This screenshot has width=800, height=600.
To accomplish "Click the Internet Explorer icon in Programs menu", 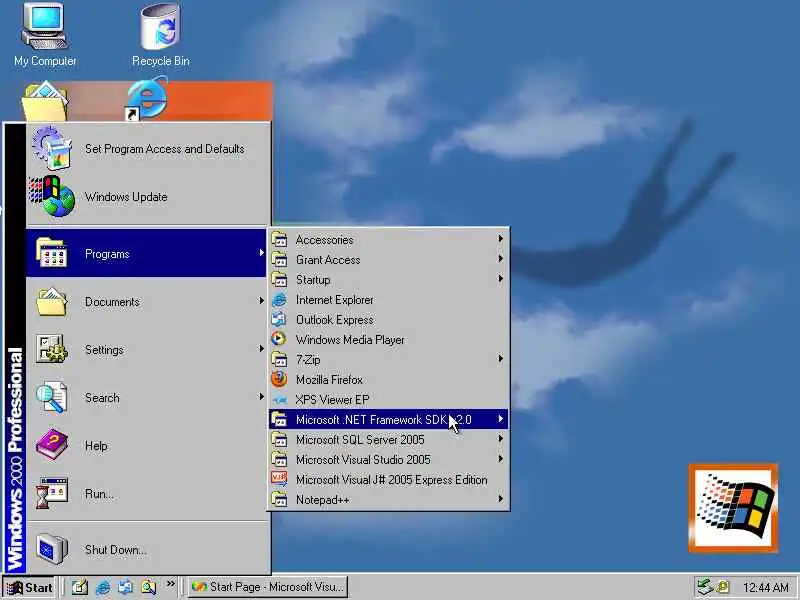I will [x=279, y=299].
